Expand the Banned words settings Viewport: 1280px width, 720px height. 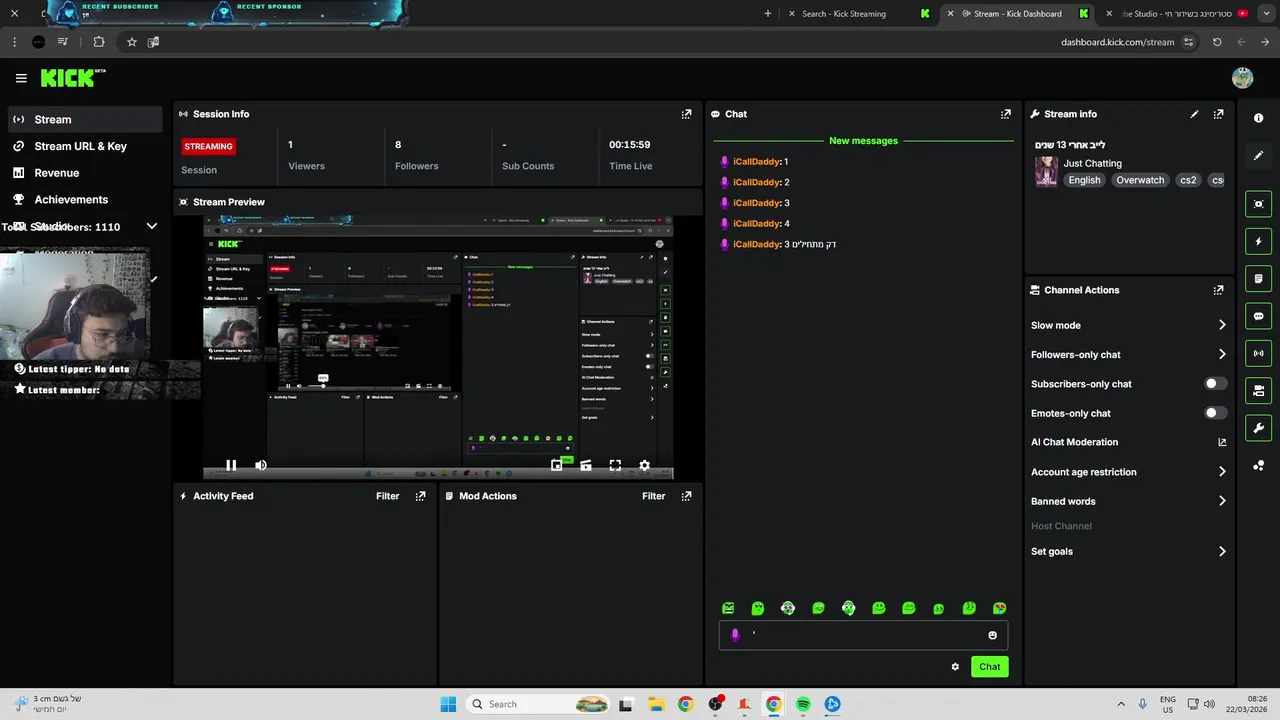(1222, 501)
